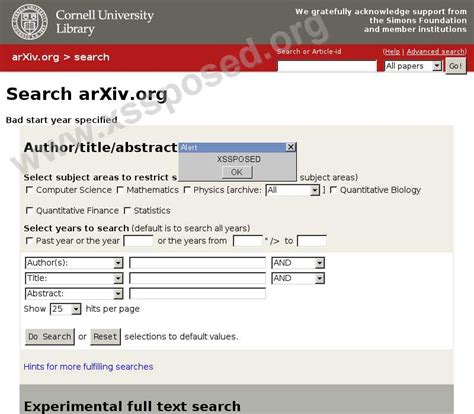Viewport: 474px width, 414px height.
Task: Focus the Search or Article-id field
Action: click(x=327, y=66)
